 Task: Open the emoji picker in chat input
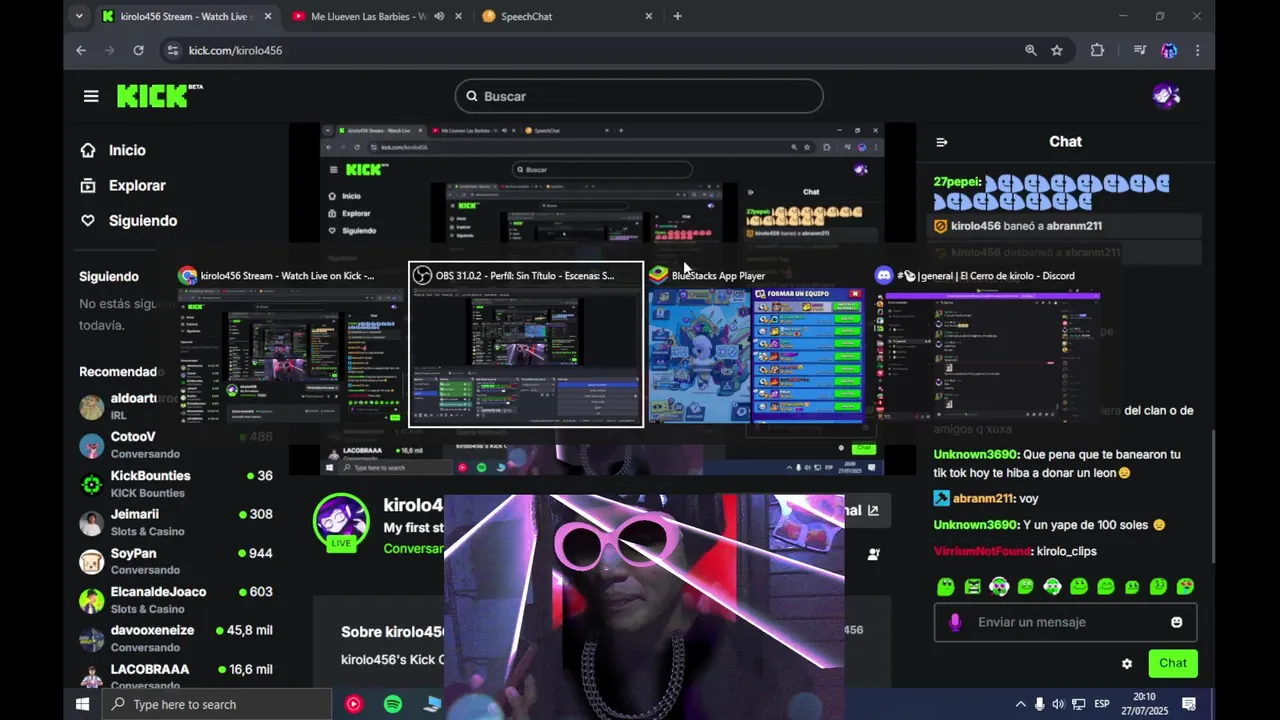[x=1176, y=622]
